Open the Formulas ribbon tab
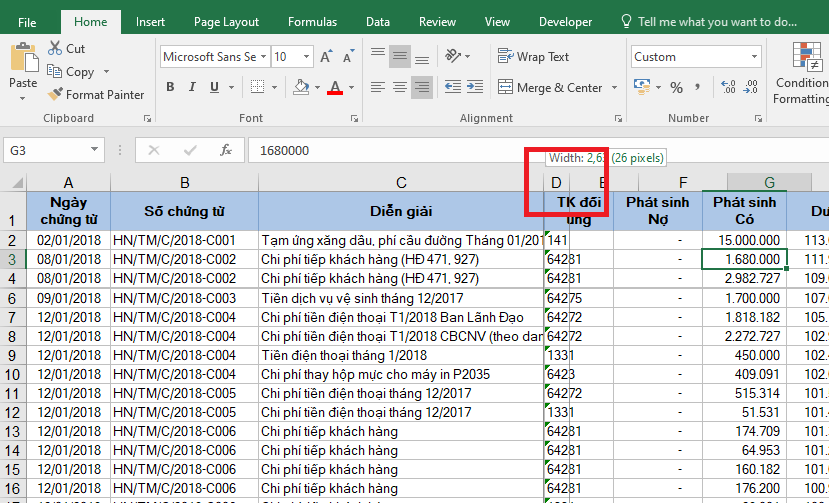The height and width of the screenshot is (503, 829). coord(312,22)
